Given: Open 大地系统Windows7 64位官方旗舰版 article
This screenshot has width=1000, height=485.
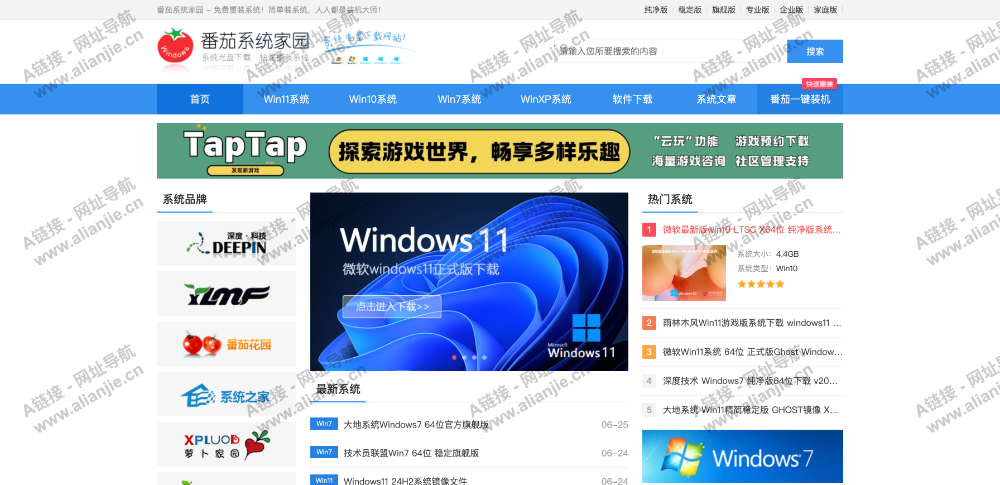Looking at the screenshot, I should tap(416, 424).
